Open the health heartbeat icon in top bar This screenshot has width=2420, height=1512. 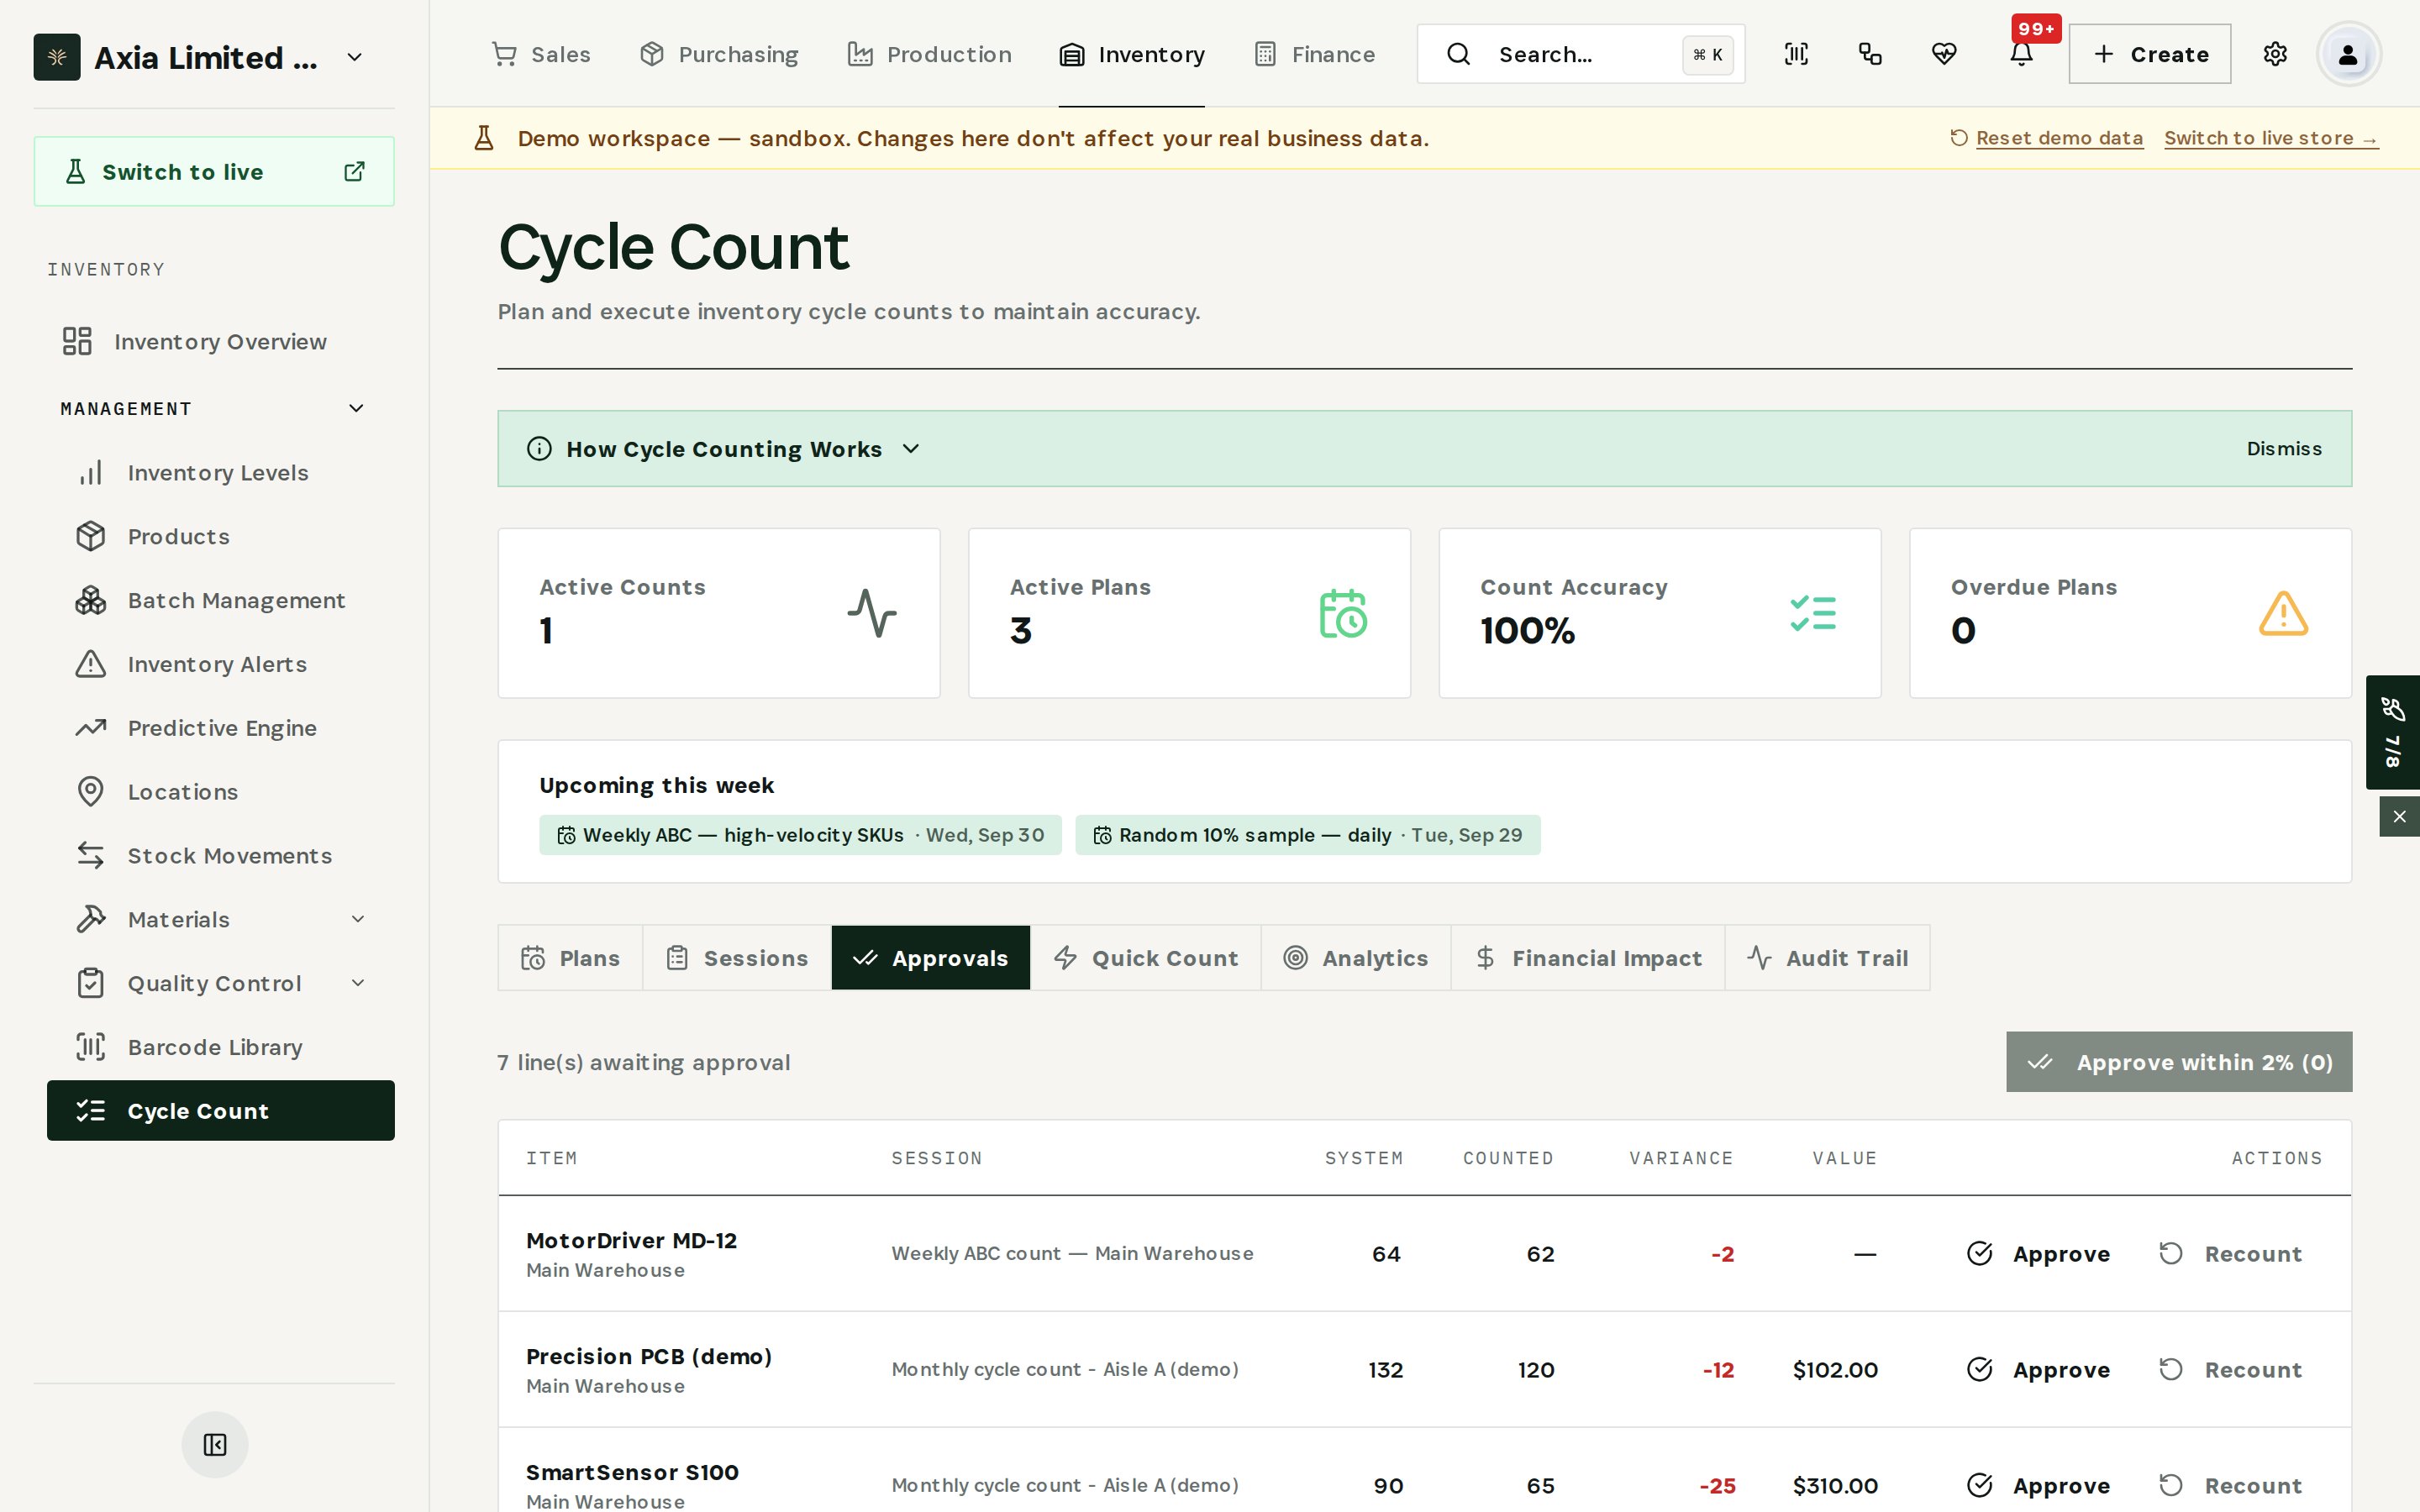tap(1944, 54)
